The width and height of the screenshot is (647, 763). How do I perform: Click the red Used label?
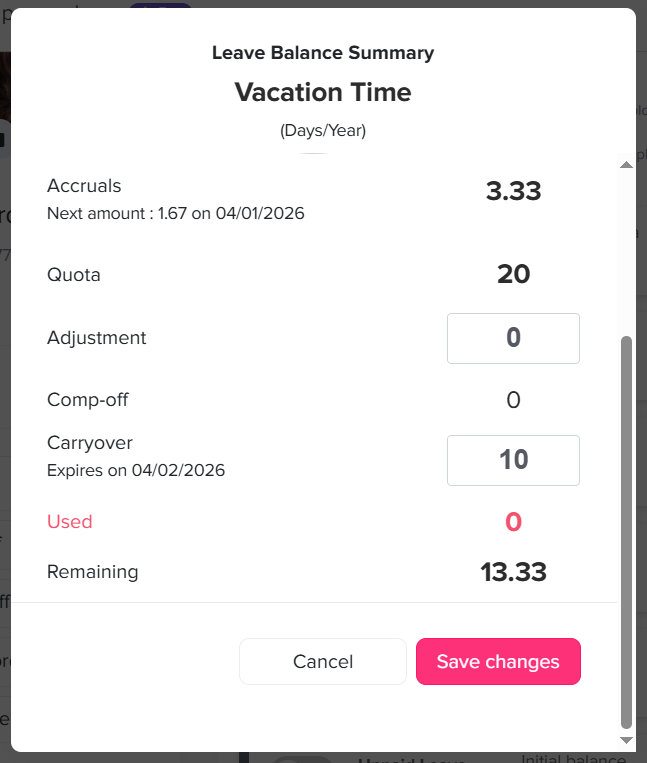pyautogui.click(x=70, y=522)
